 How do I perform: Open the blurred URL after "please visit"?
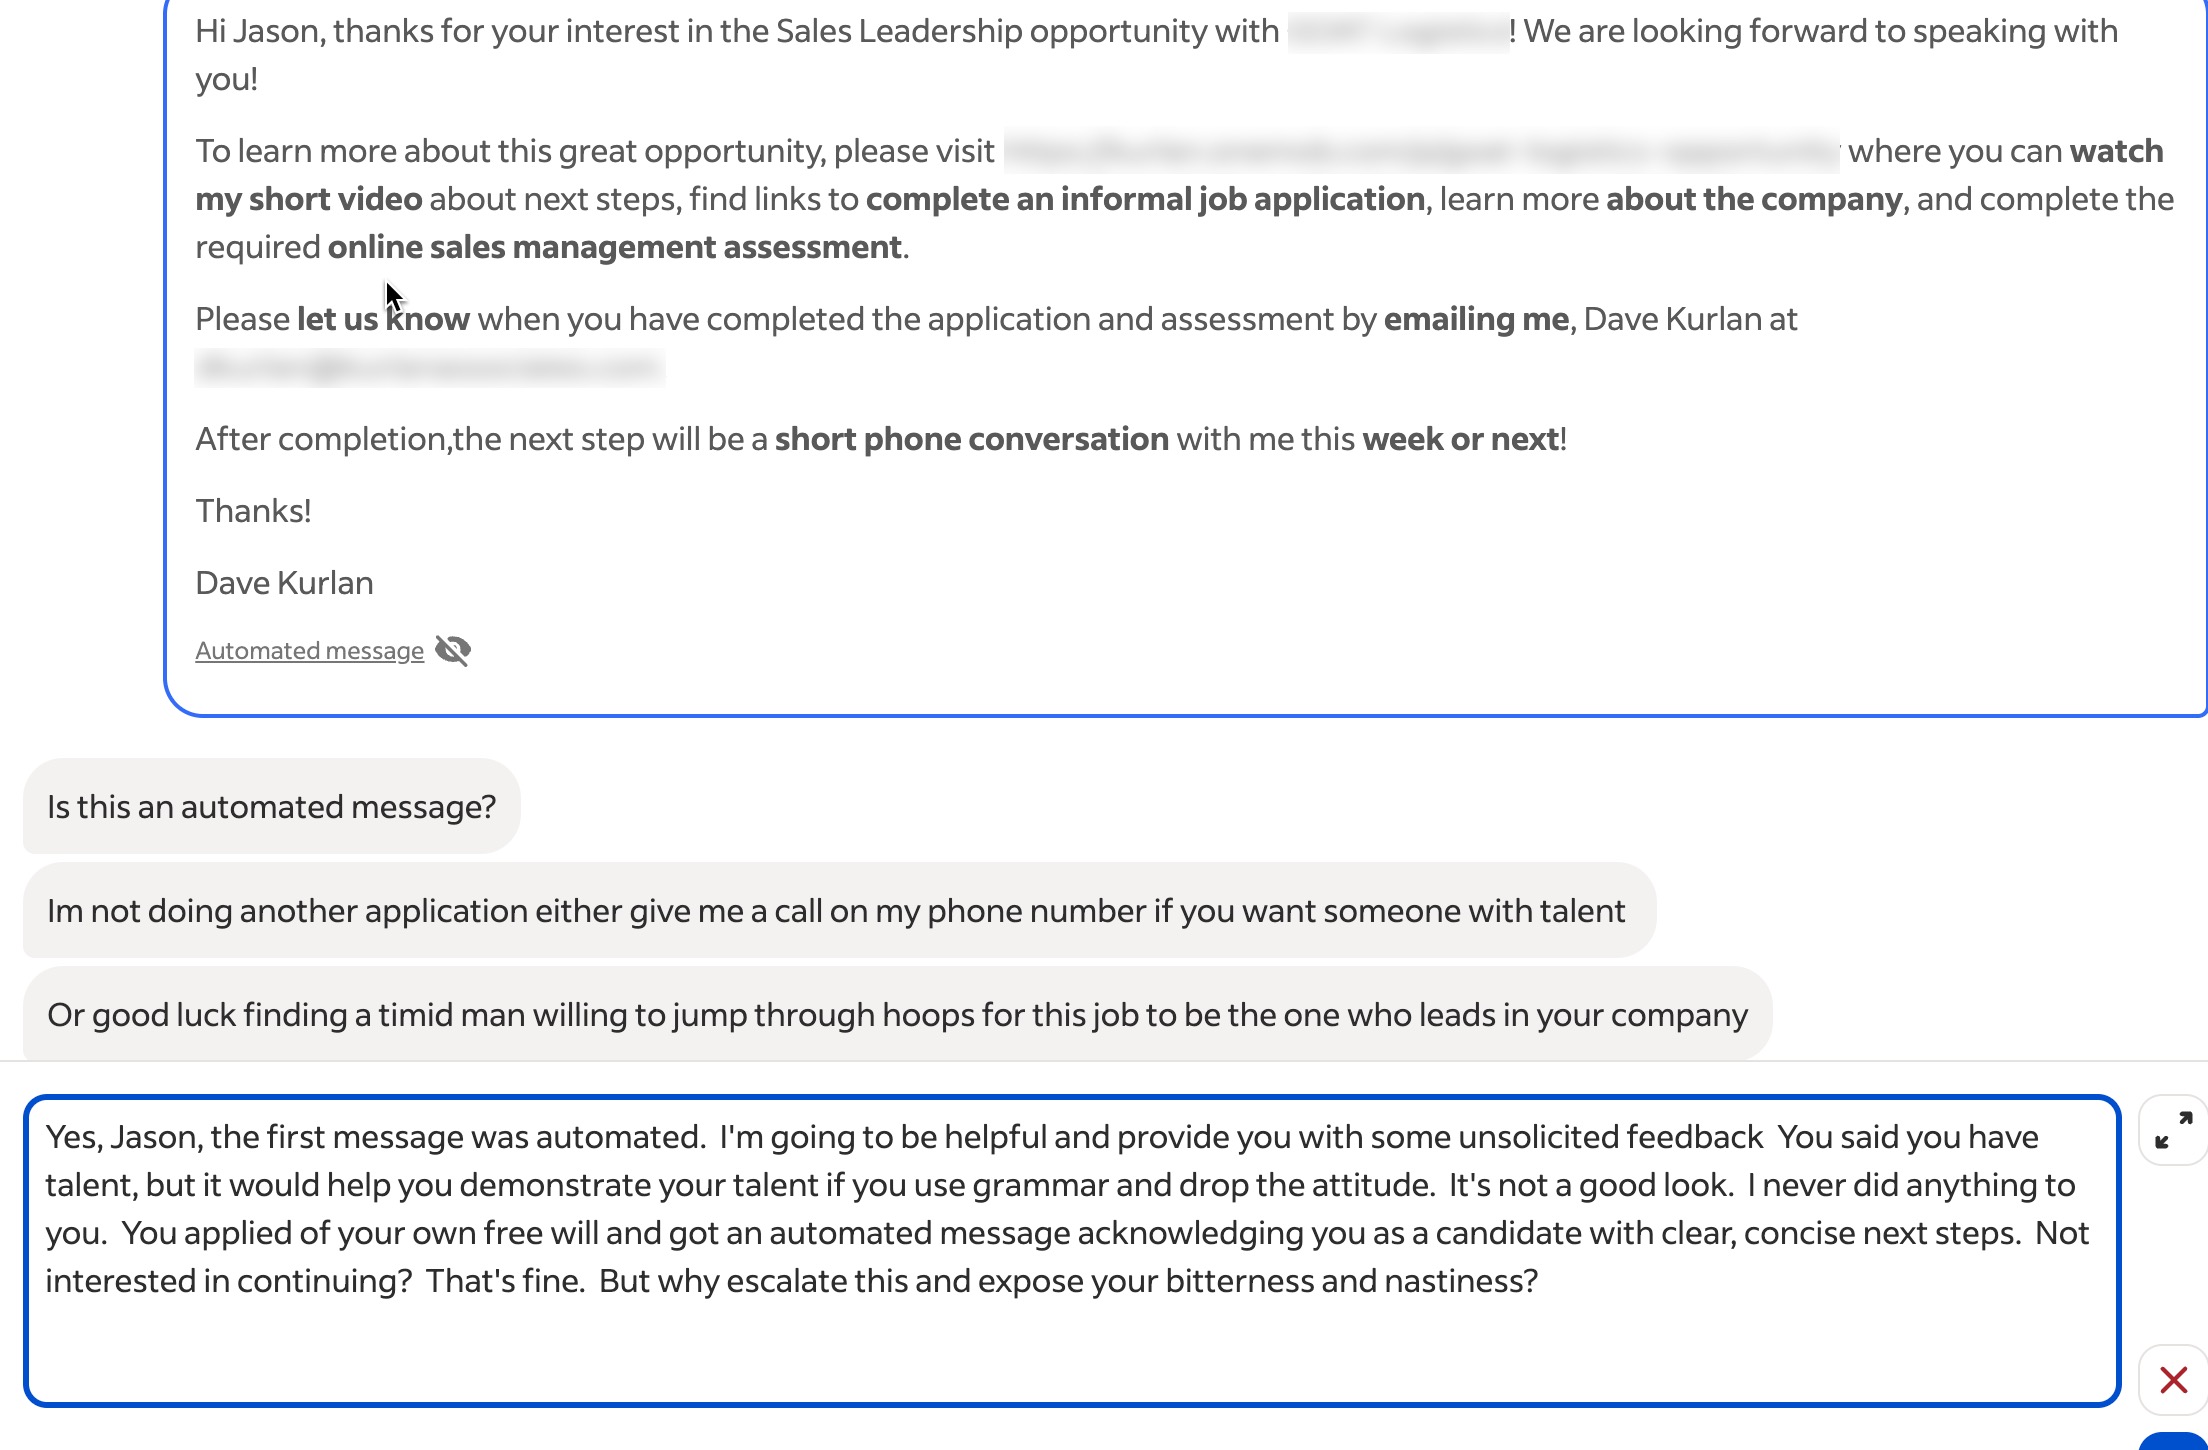pos(1421,151)
